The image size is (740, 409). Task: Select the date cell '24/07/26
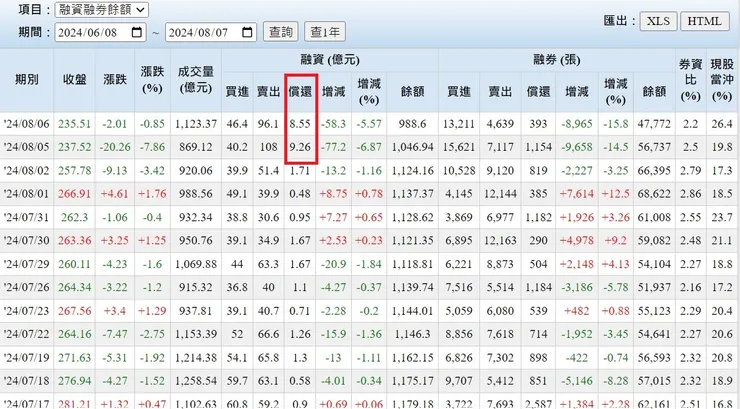coord(26,287)
